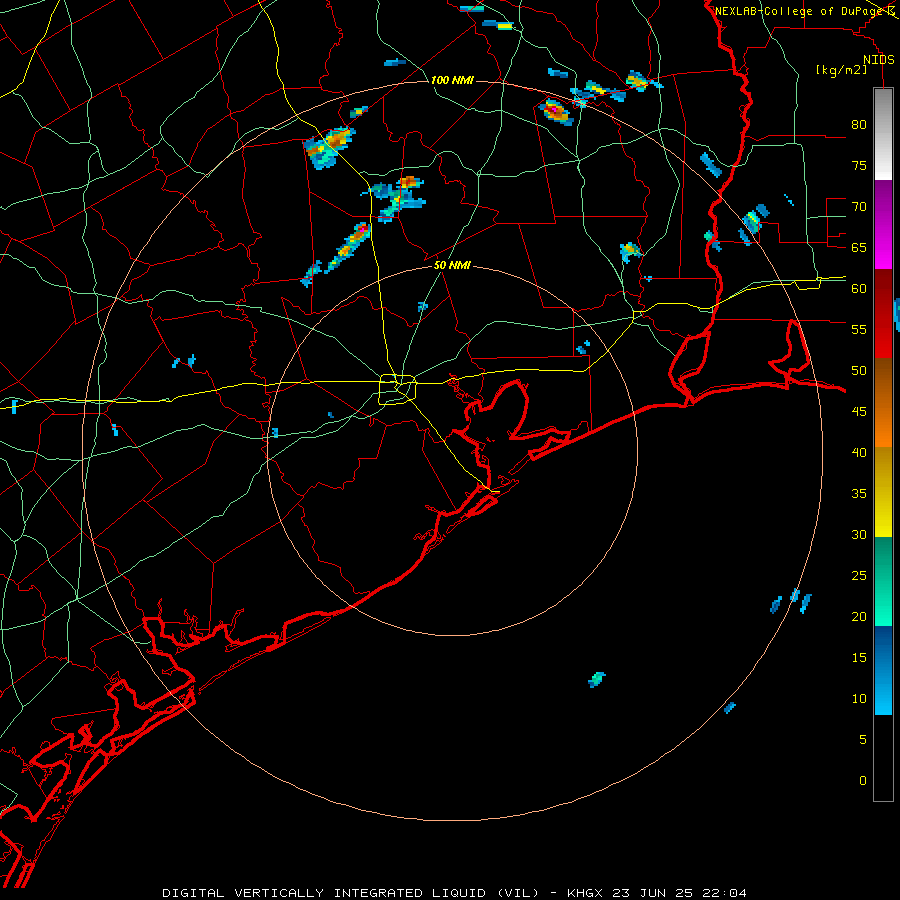Select the blue segment of the color scale
The height and width of the screenshot is (900, 900).
[883, 670]
